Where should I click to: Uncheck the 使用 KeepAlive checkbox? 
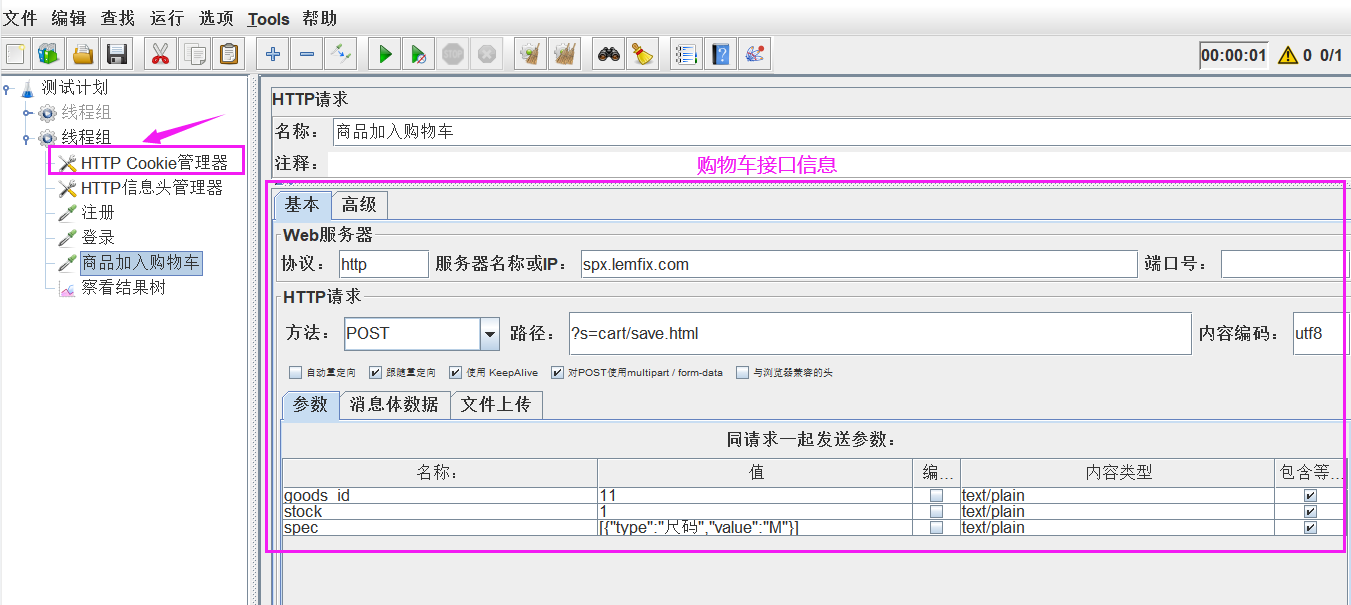coord(456,373)
